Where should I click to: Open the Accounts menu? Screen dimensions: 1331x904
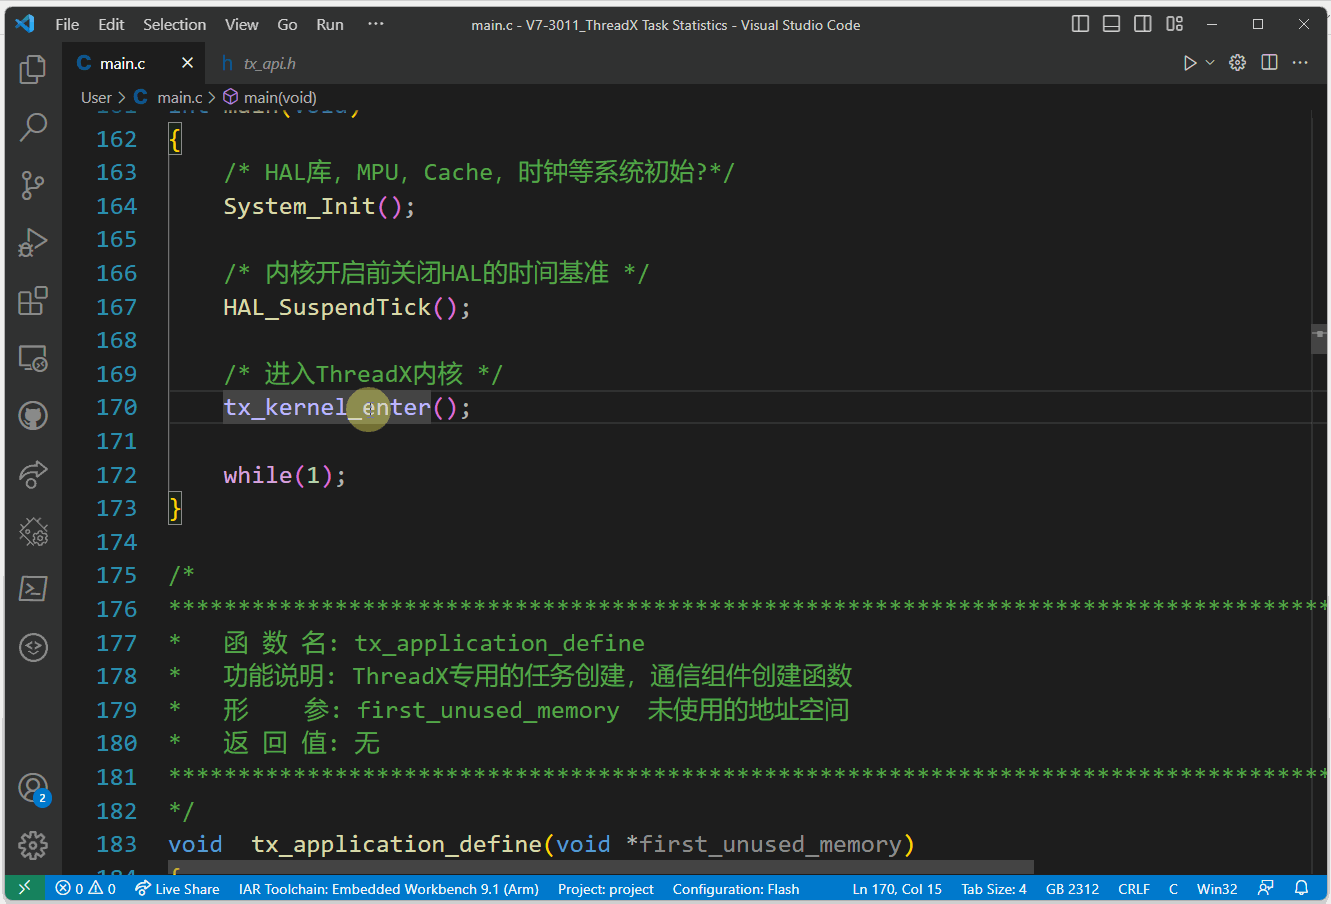coord(33,788)
